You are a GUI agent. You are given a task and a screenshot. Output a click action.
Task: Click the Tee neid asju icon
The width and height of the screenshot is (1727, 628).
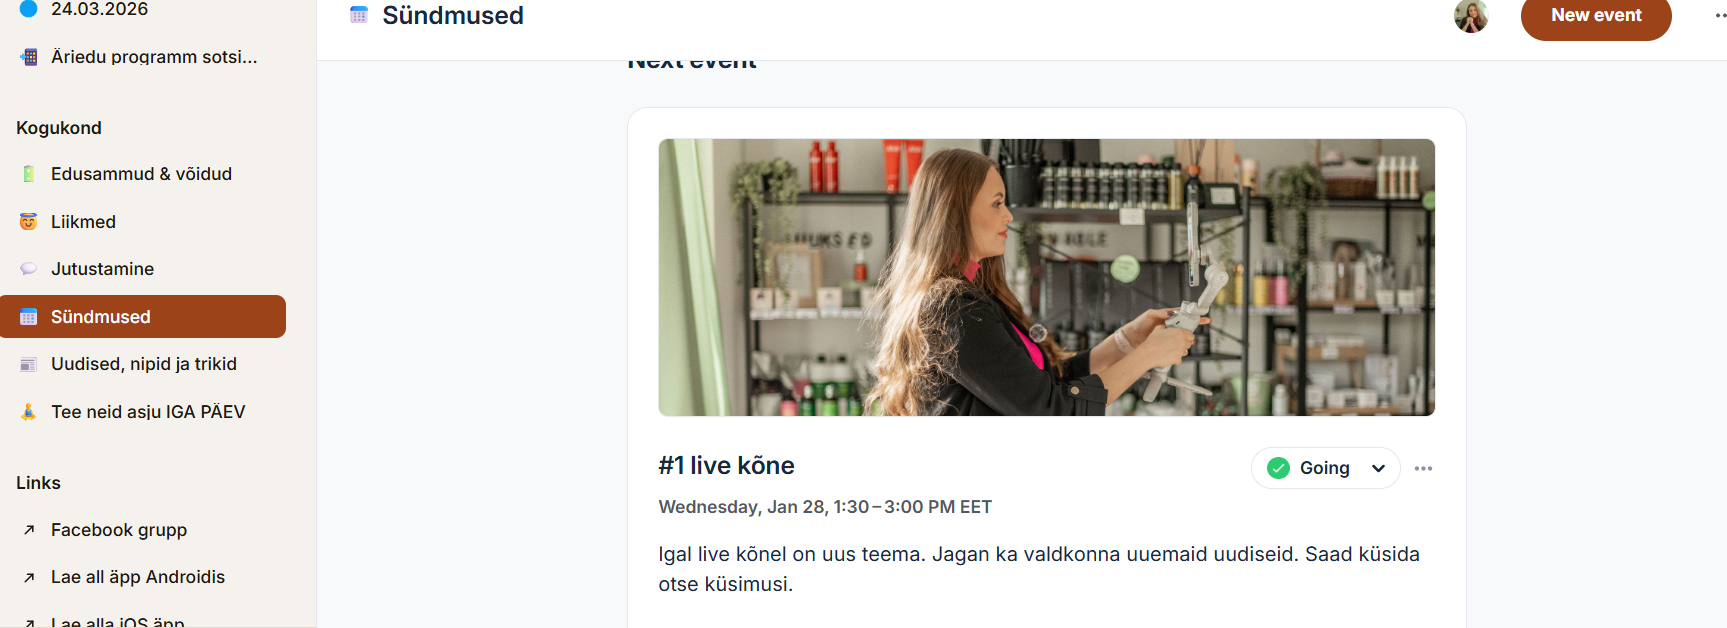pos(29,412)
